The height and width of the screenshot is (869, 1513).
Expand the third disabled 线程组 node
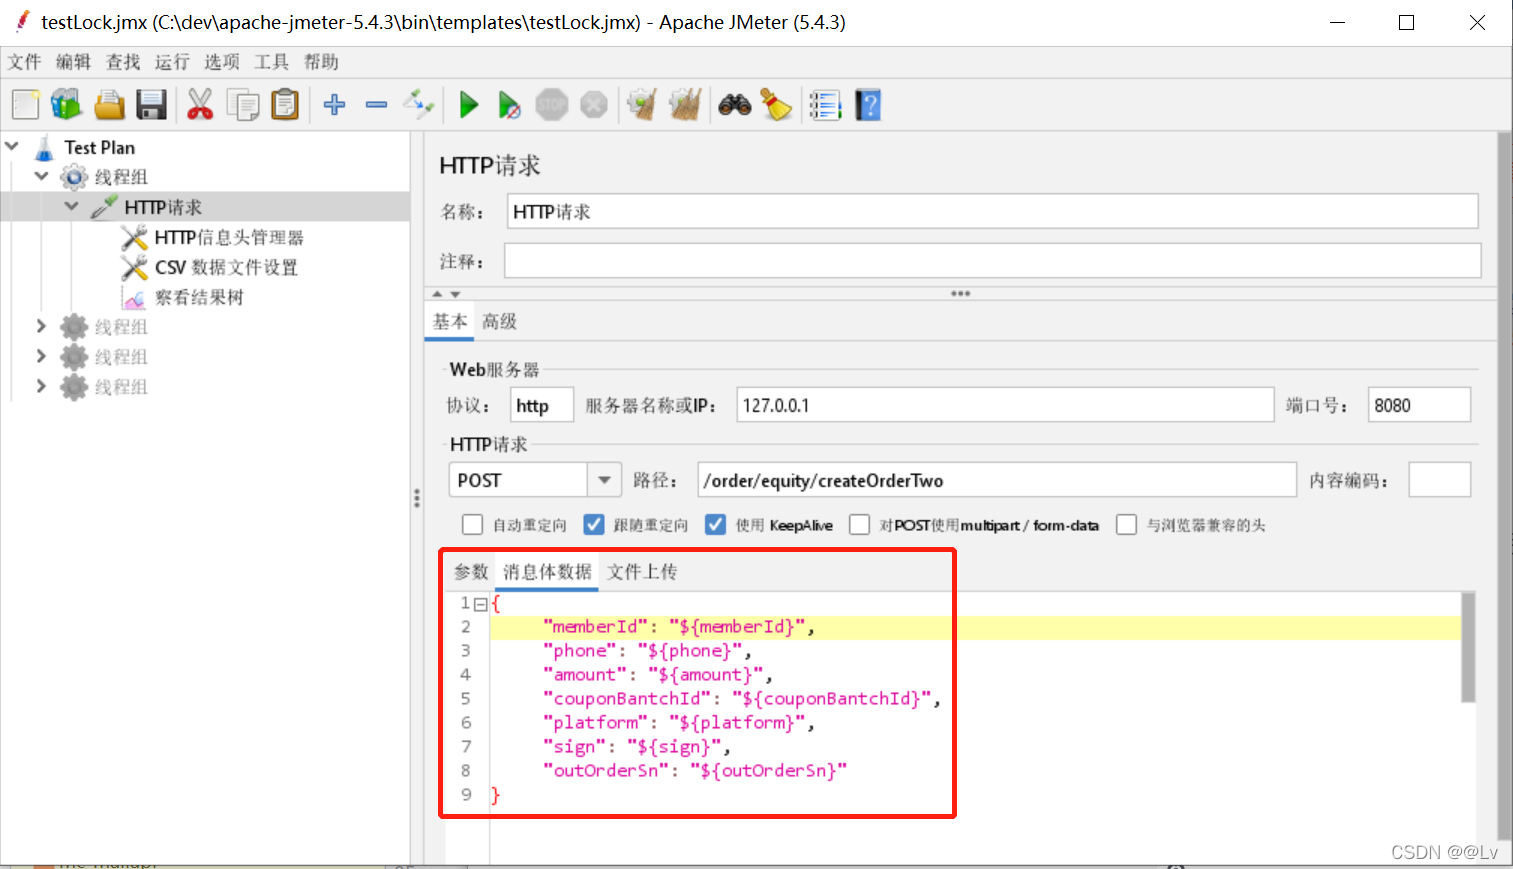click(x=41, y=386)
